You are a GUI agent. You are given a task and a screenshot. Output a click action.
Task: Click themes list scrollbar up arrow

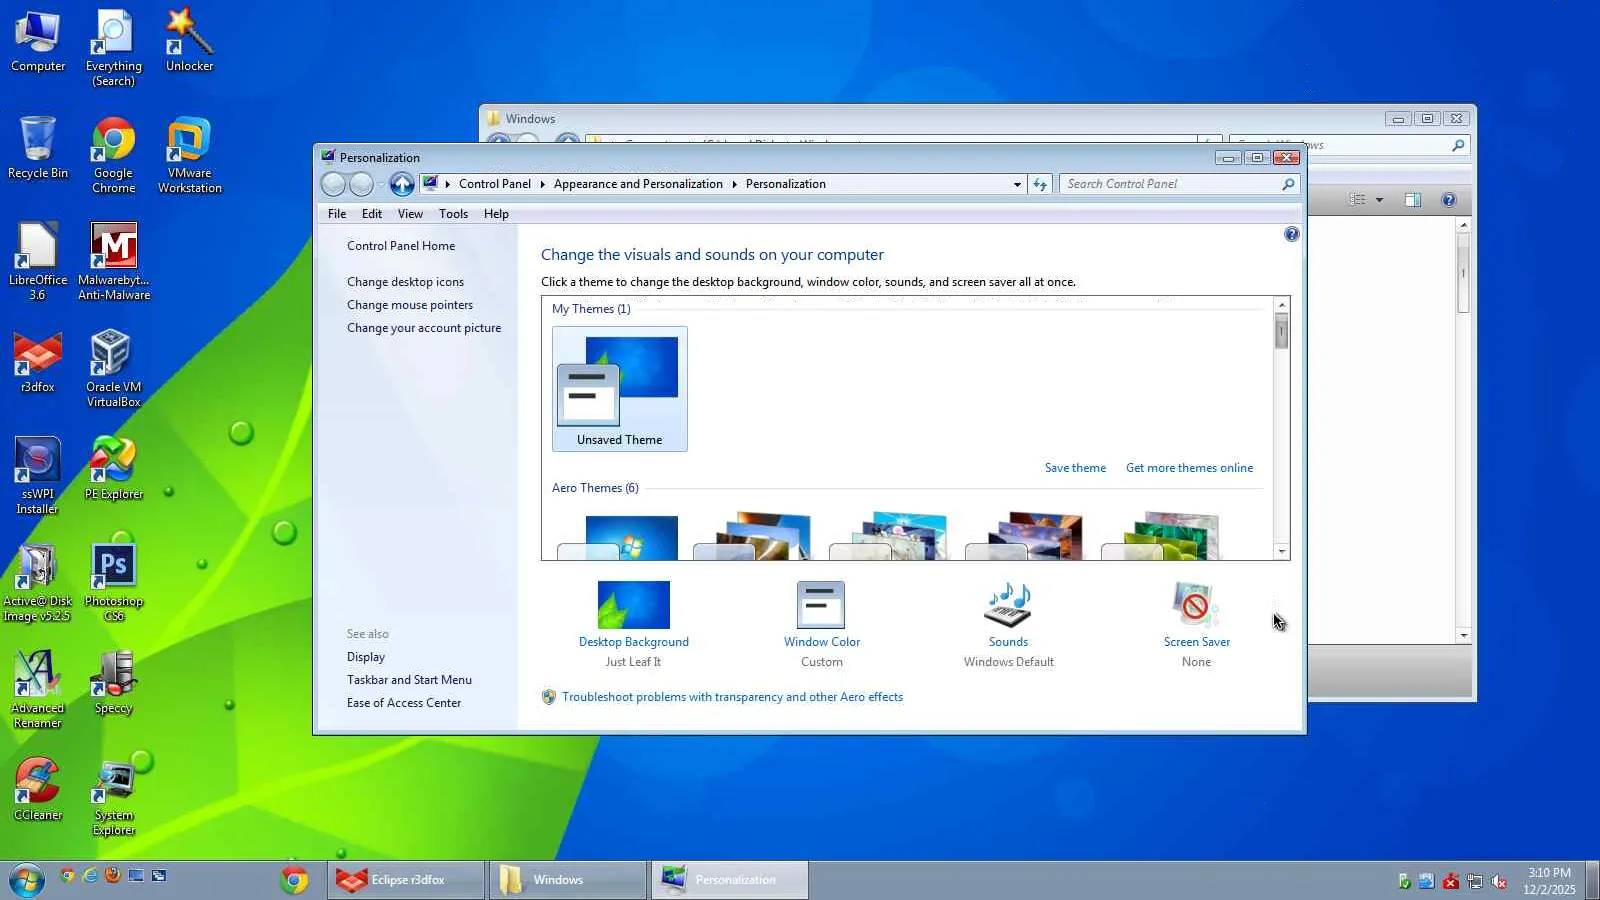(x=1282, y=305)
